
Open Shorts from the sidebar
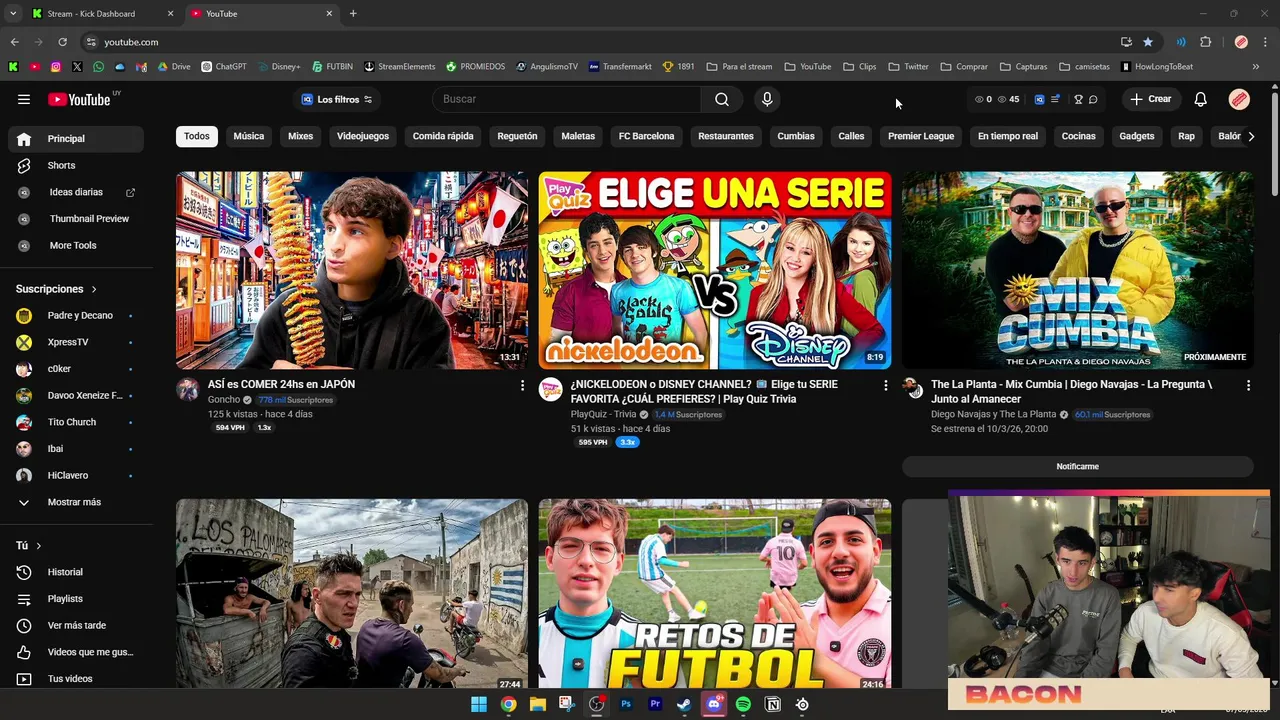click(x=76, y=165)
